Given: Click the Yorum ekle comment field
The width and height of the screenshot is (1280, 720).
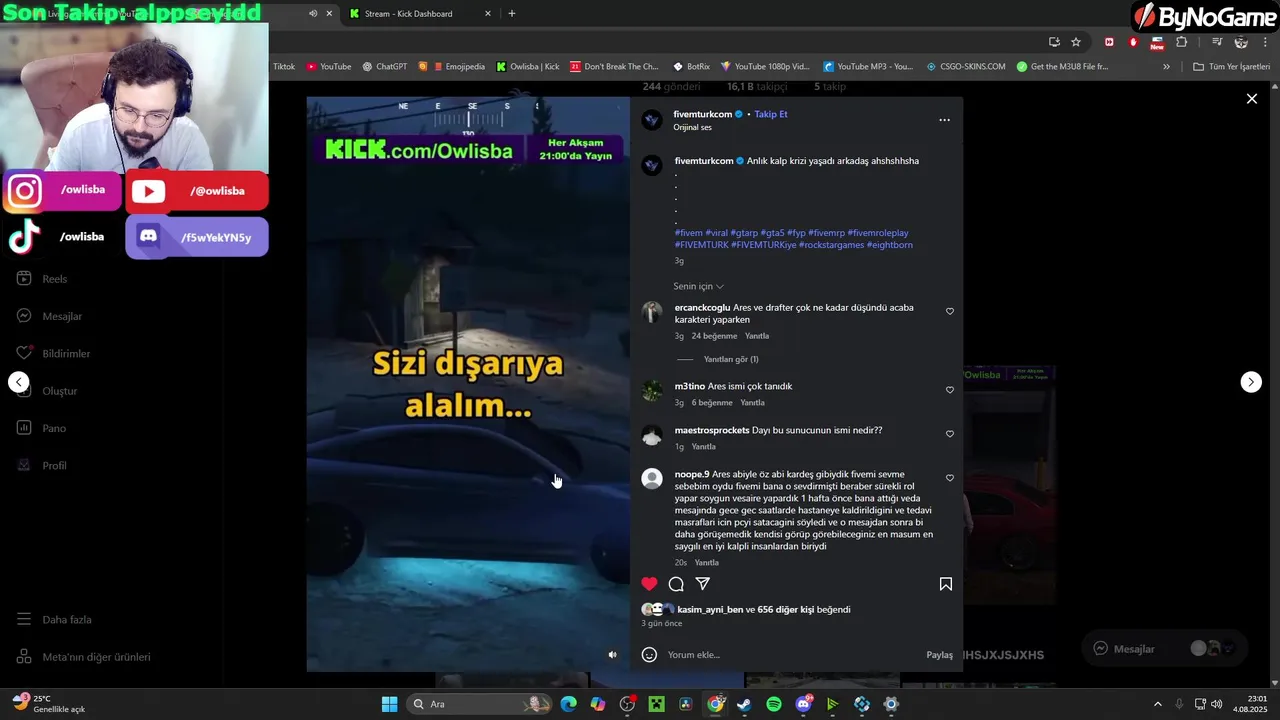Looking at the screenshot, I should (x=790, y=655).
